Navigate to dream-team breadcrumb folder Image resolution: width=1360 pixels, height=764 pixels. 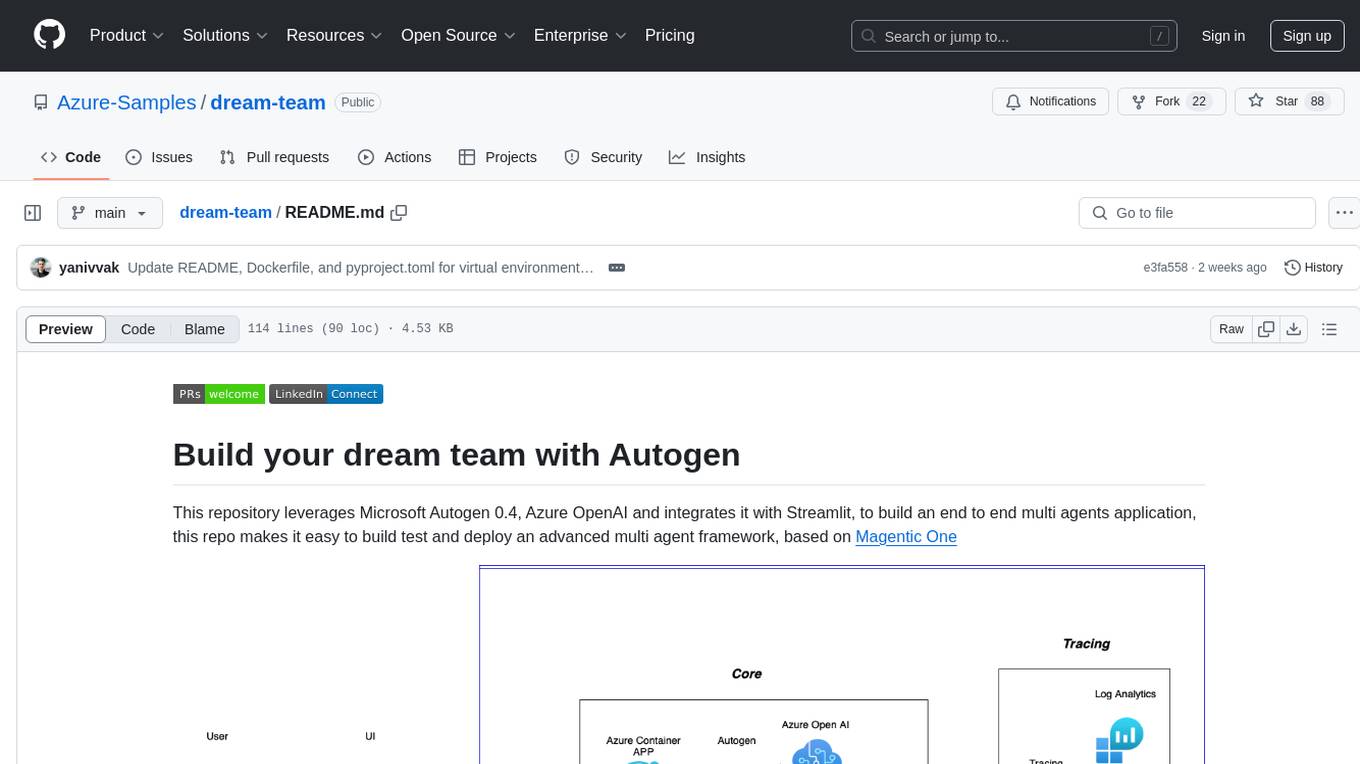pos(226,212)
